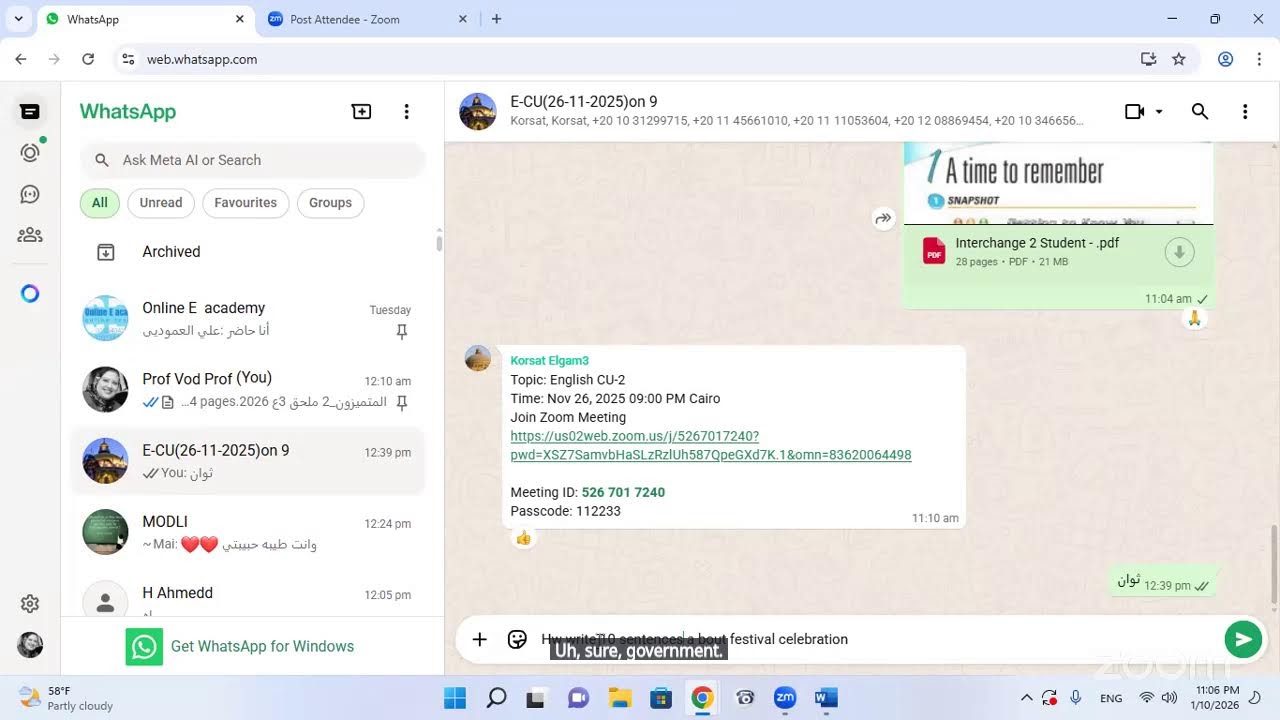Screen dimensions: 1280x720
Task: Open the Interchange 2 Student .pdf attachment
Action: [x=1058, y=252]
